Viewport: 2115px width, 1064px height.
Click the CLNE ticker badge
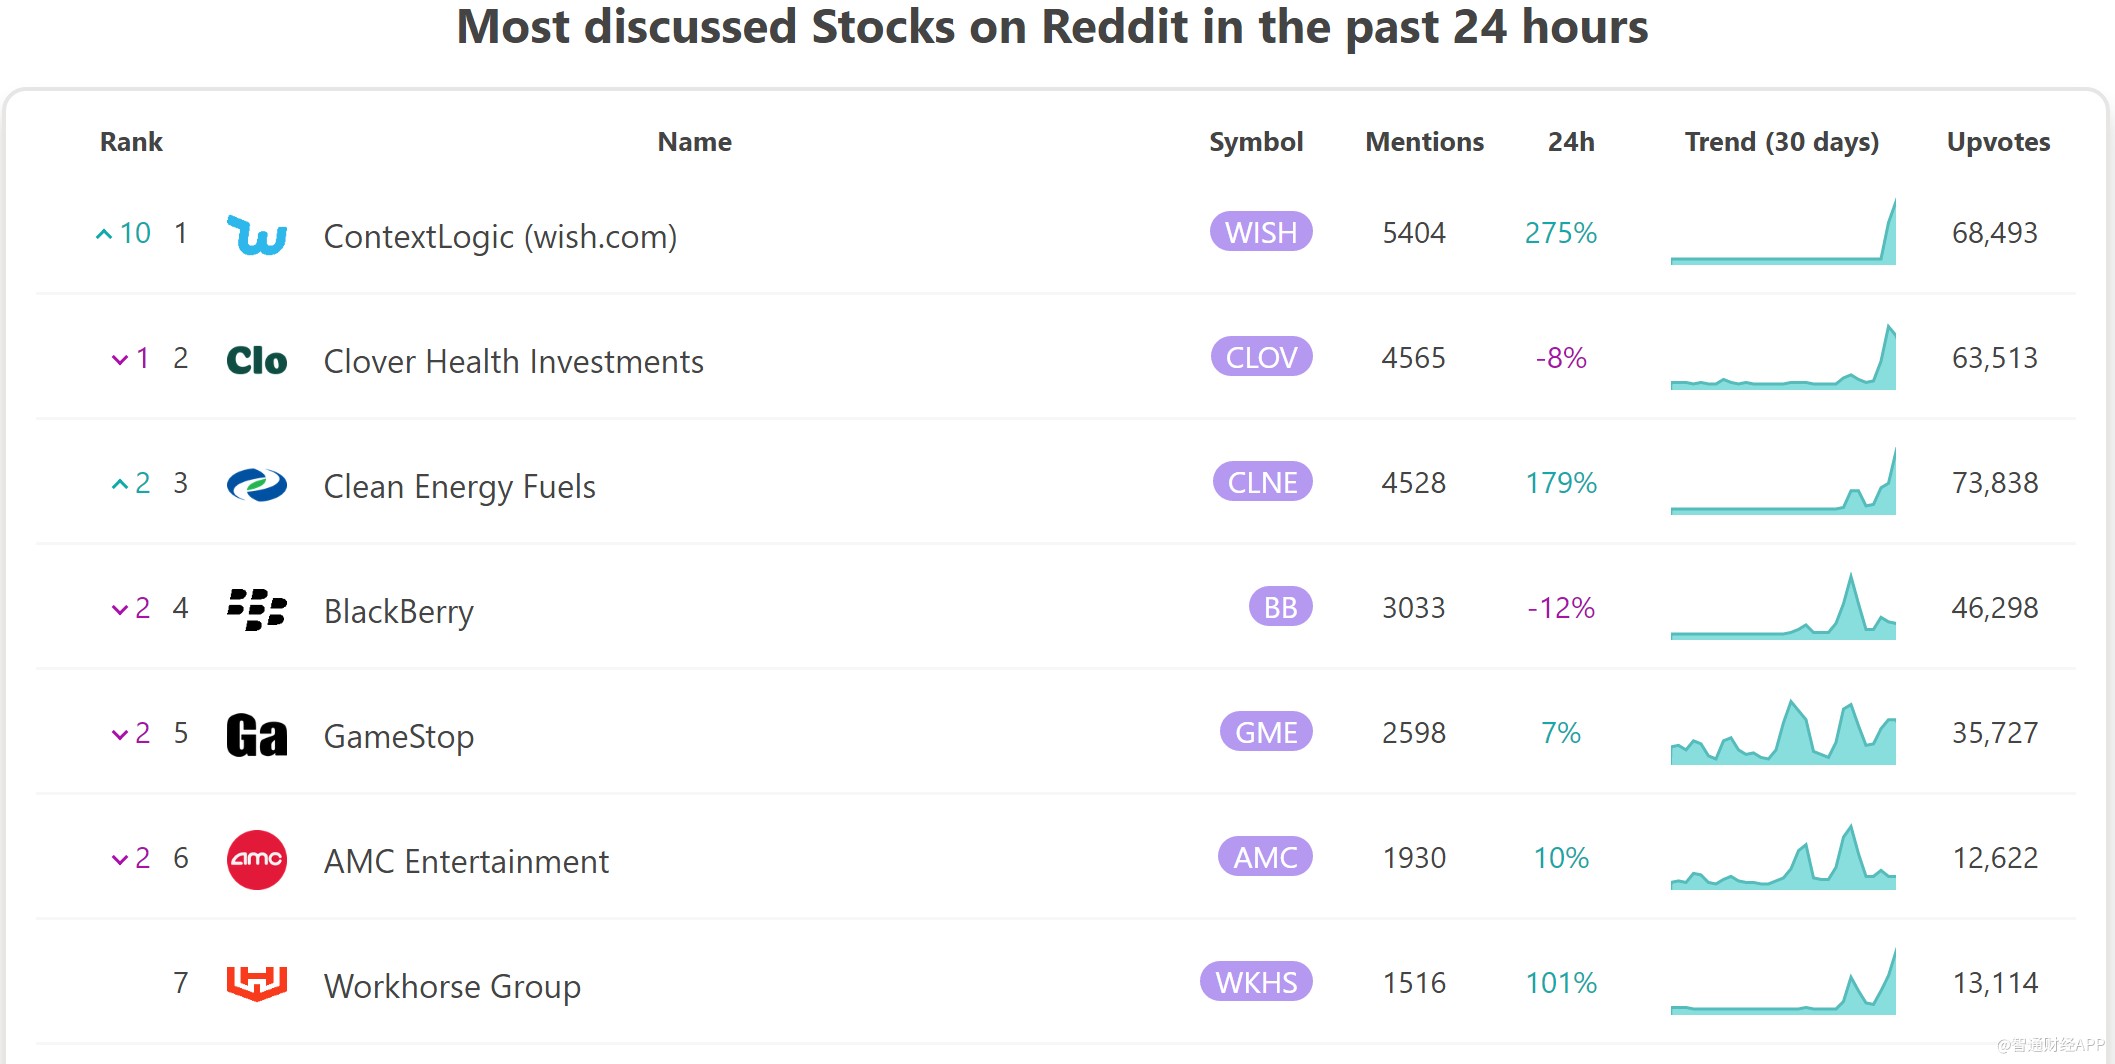pyautogui.click(x=1262, y=482)
